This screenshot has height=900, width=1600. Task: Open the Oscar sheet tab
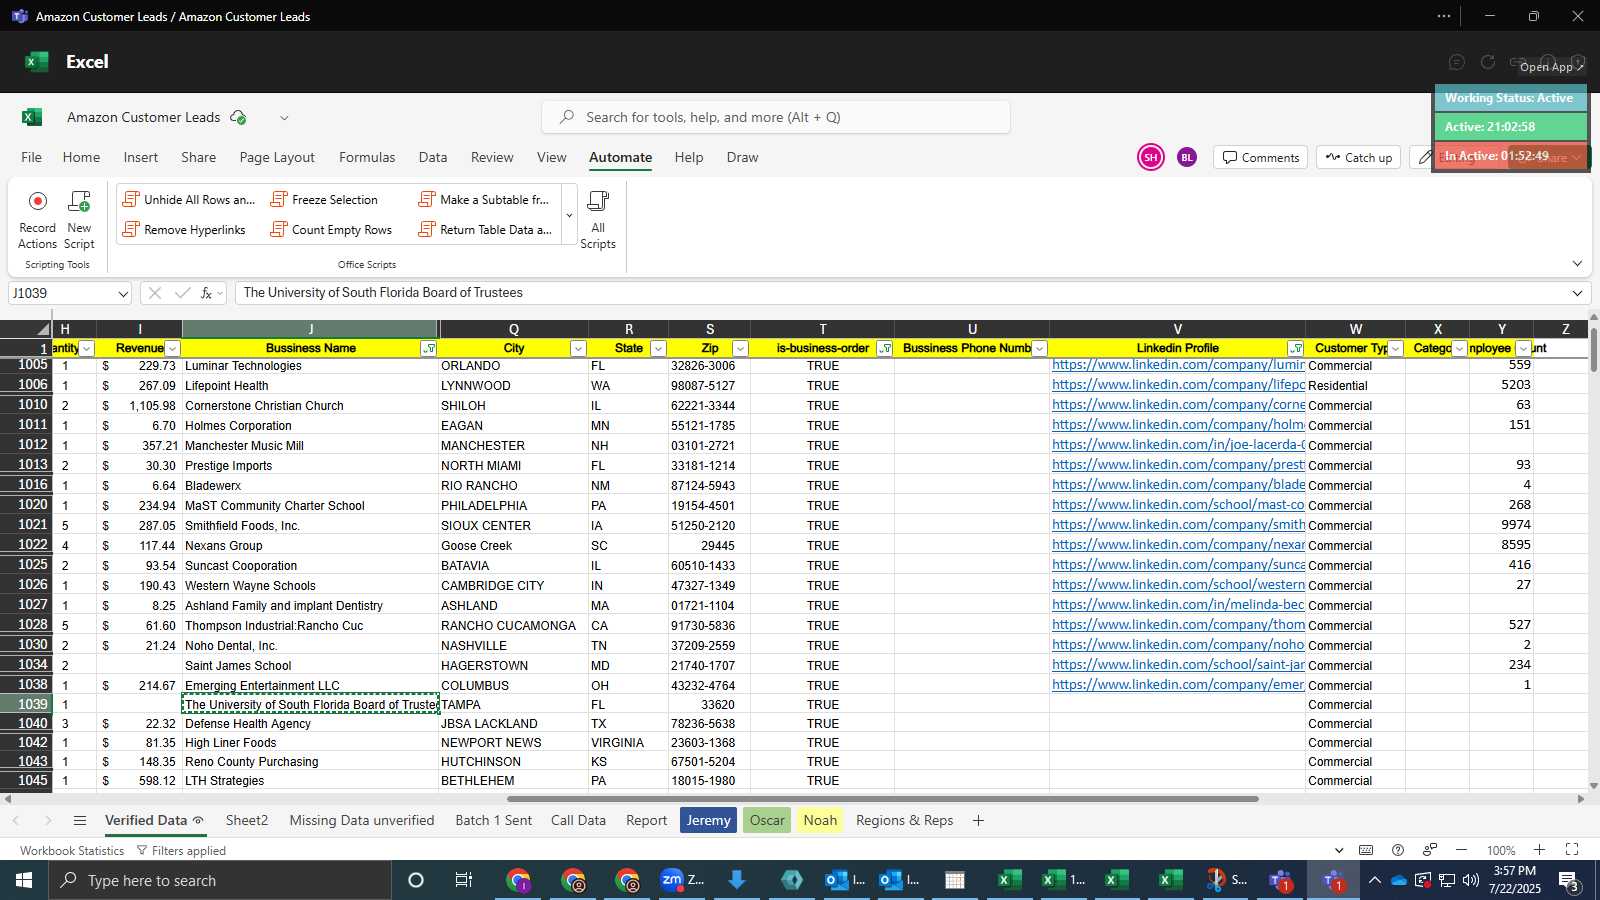pyautogui.click(x=767, y=820)
